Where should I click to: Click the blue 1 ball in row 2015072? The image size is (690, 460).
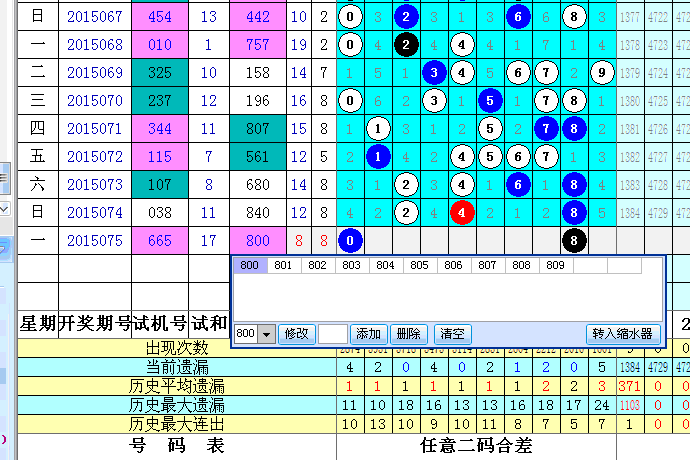pyautogui.click(x=378, y=157)
